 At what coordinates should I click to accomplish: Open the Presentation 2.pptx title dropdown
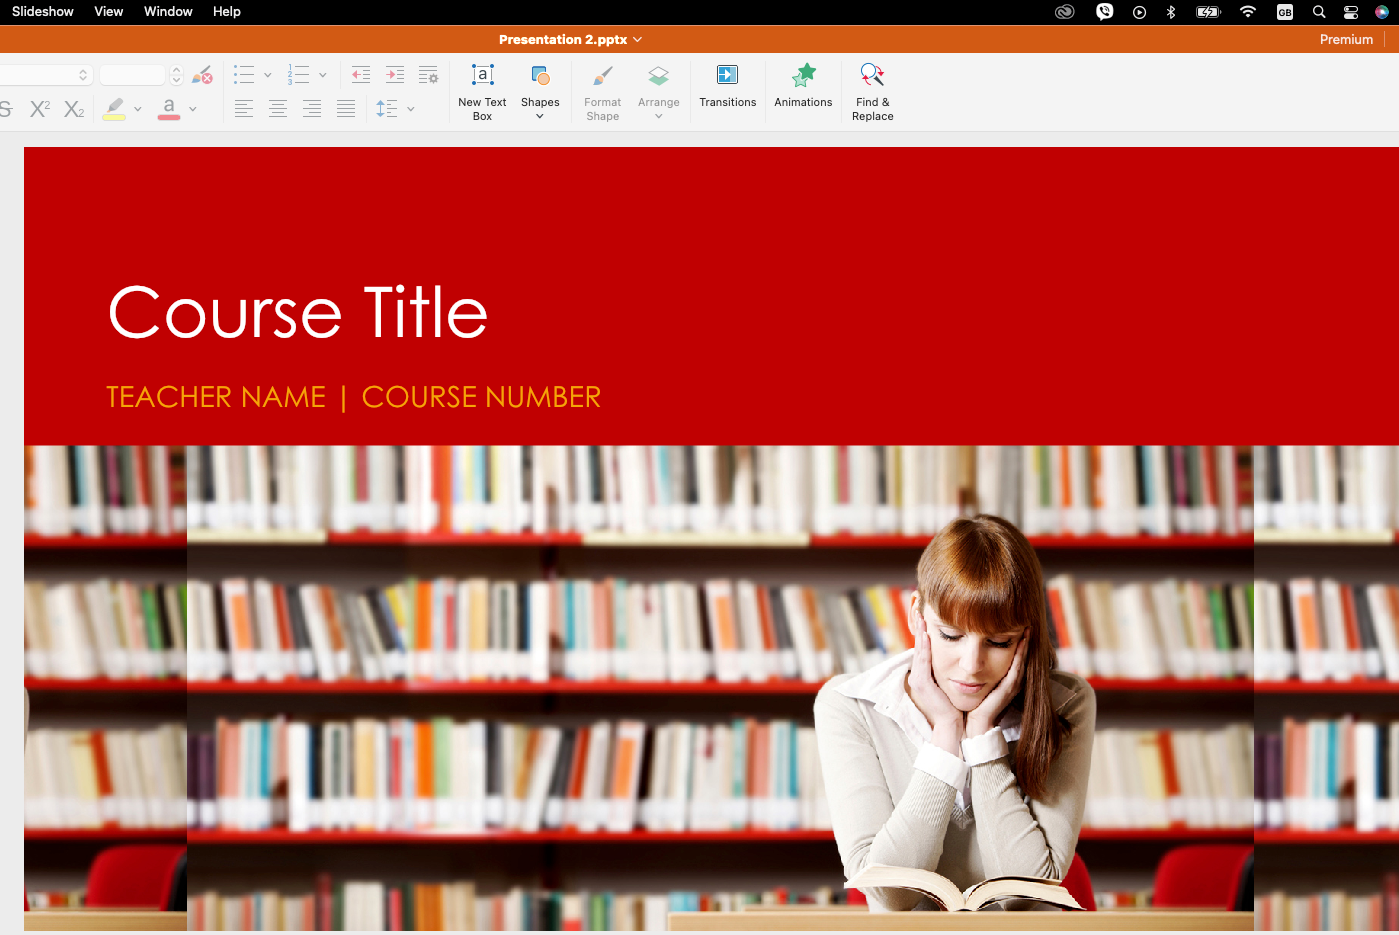[x=570, y=39]
